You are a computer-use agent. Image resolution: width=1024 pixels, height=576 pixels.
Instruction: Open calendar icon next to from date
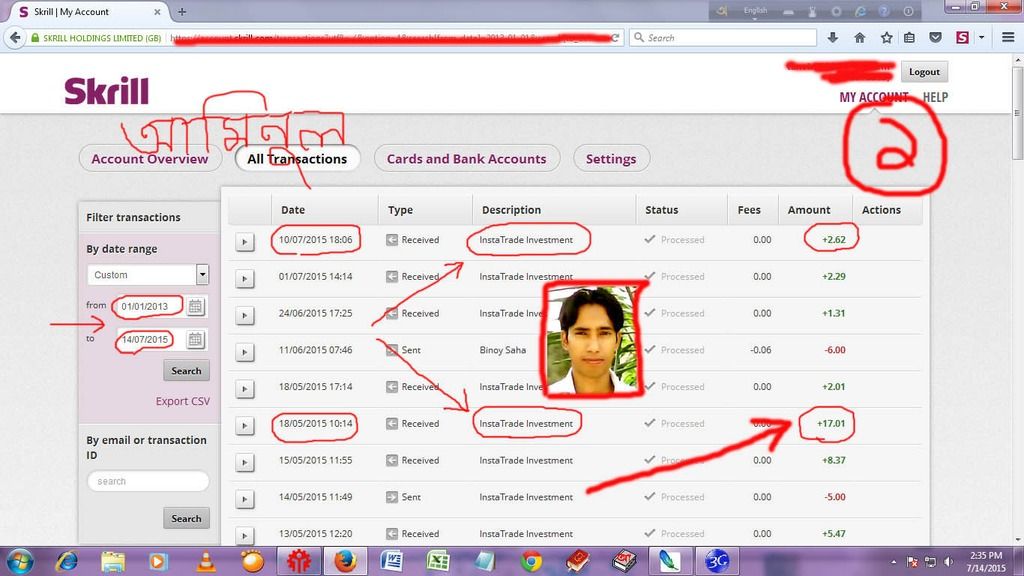coord(195,306)
